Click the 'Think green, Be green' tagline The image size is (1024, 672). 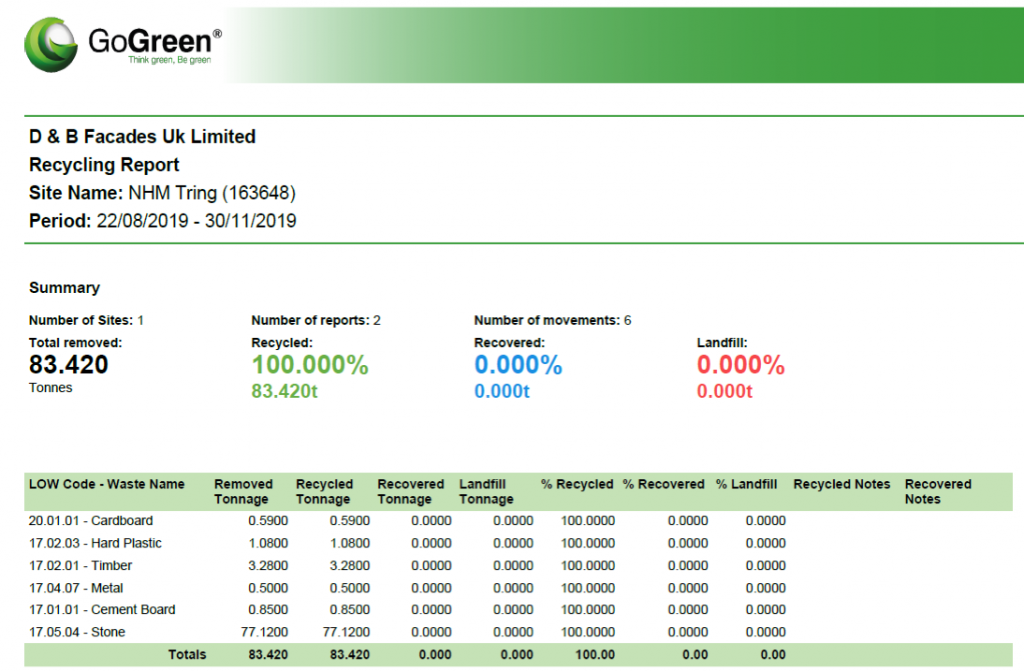click(170, 60)
